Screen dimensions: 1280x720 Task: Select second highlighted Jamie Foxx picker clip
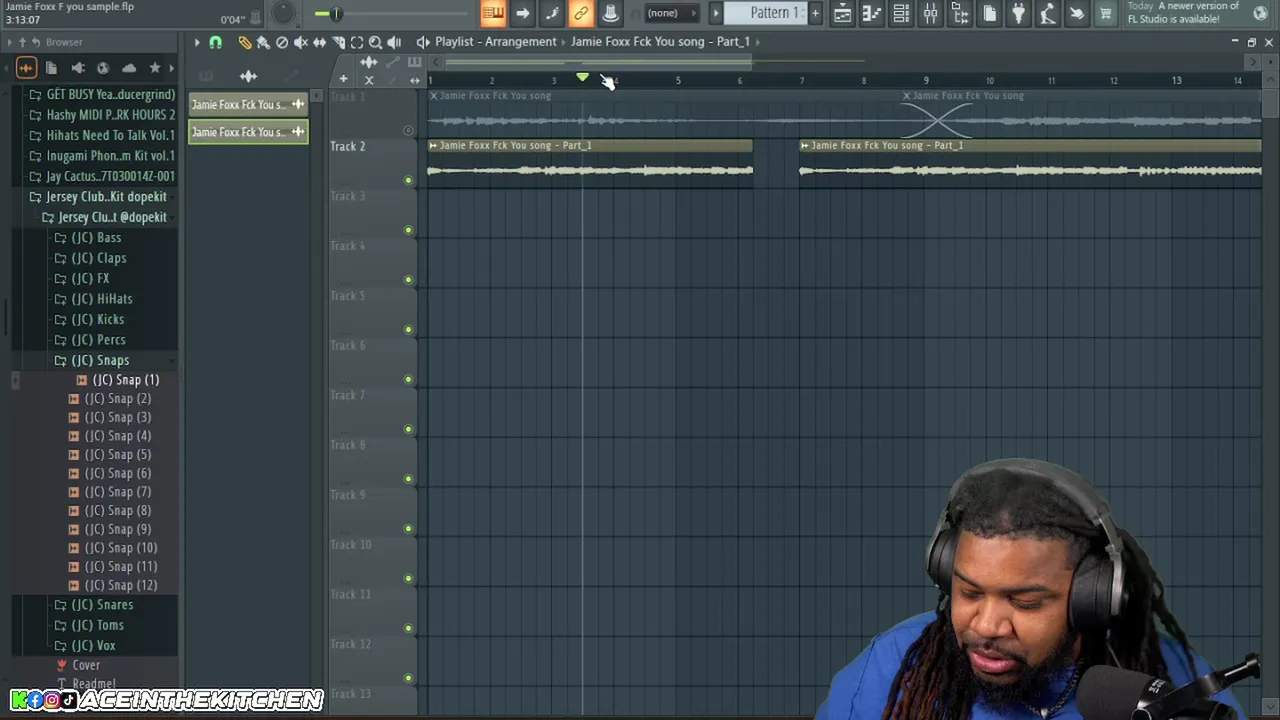[x=248, y=132]
